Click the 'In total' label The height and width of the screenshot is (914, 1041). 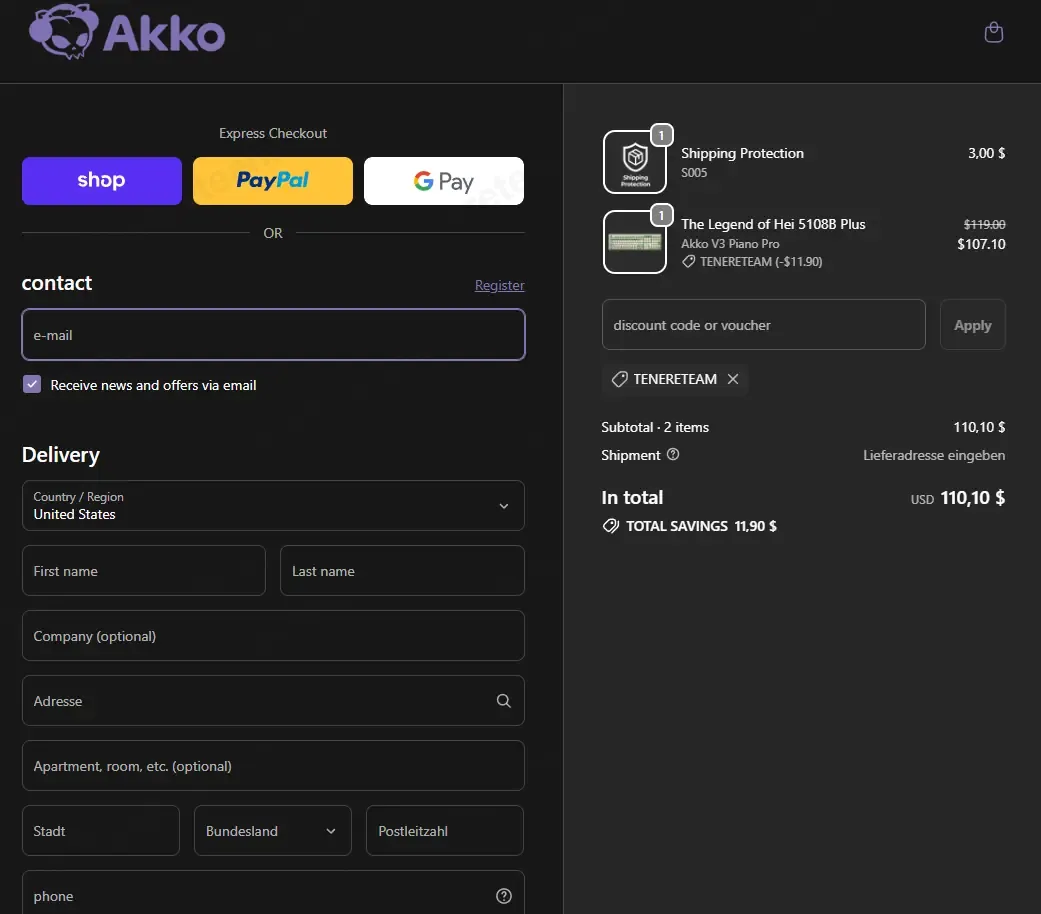tap(632, 498)
